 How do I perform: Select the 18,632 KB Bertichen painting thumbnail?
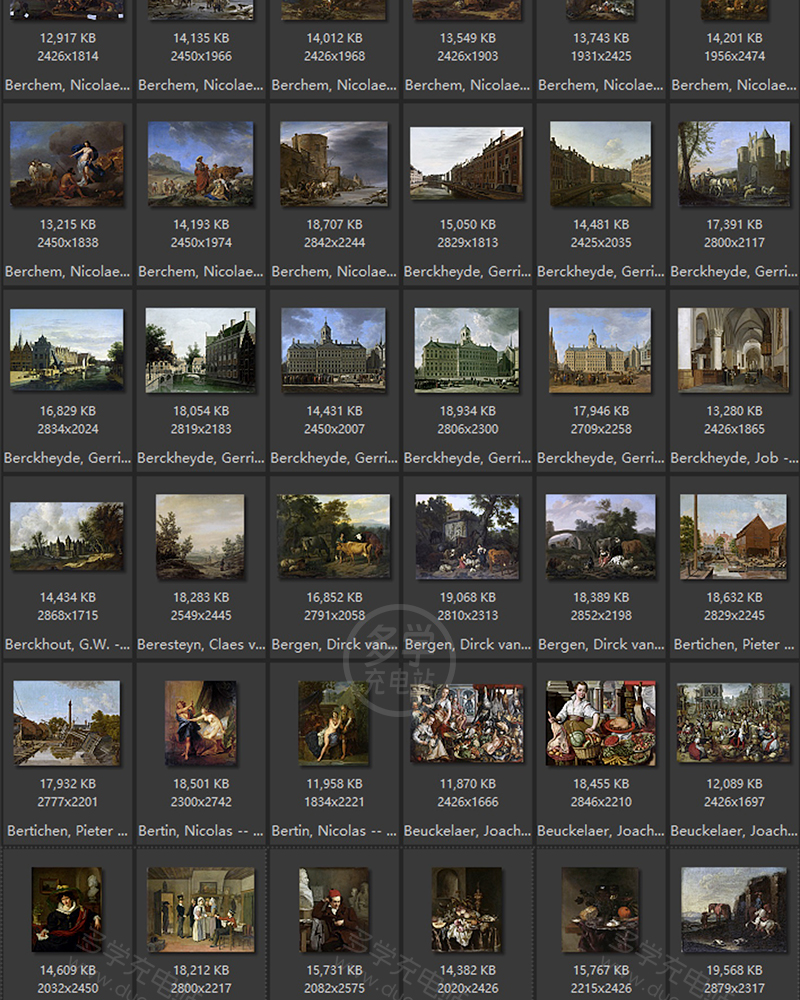point(733,537)
